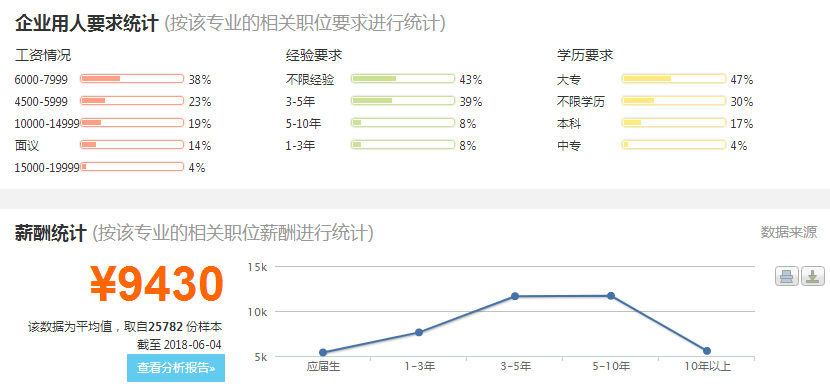
Task: Click the 10000-14999 salary bar
Action: [132, 123]
